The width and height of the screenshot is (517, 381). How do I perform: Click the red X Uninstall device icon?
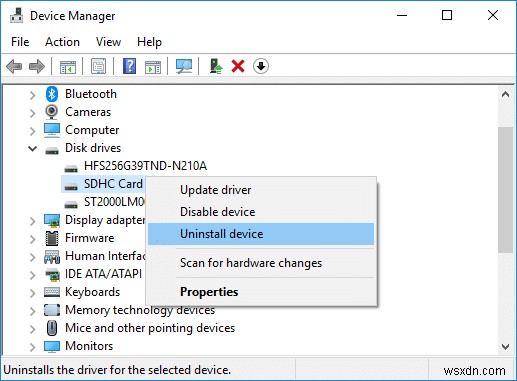[x=238, y=66]
